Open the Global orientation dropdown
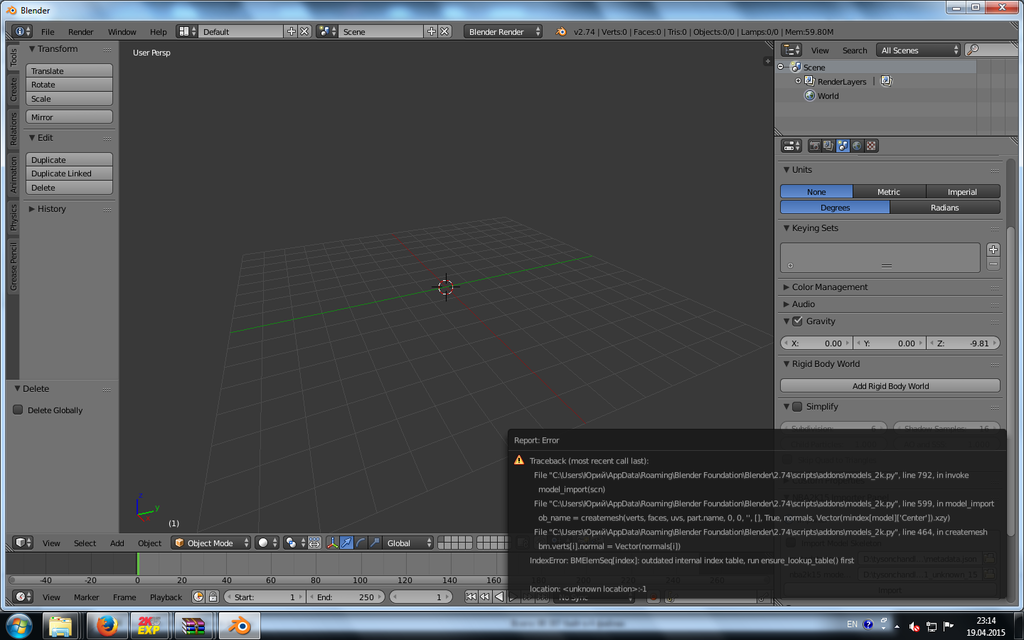 click(406, 543)
